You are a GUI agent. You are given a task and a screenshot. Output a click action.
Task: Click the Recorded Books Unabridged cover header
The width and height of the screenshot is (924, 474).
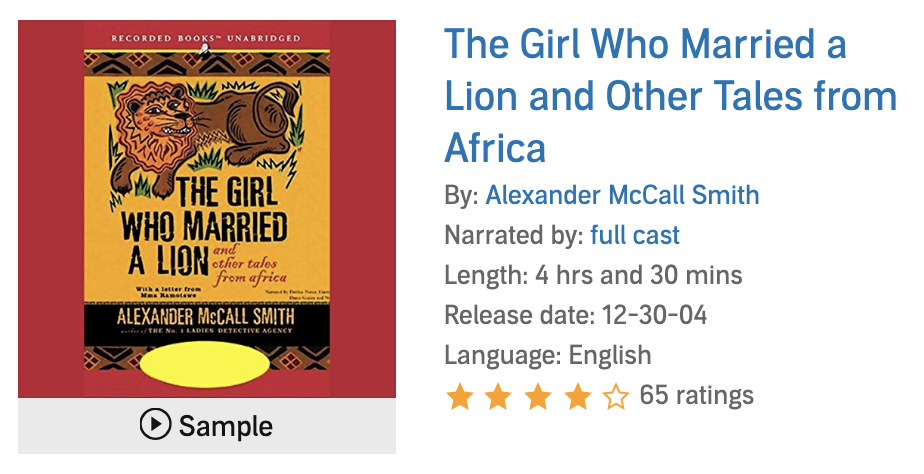pos(206,39)
